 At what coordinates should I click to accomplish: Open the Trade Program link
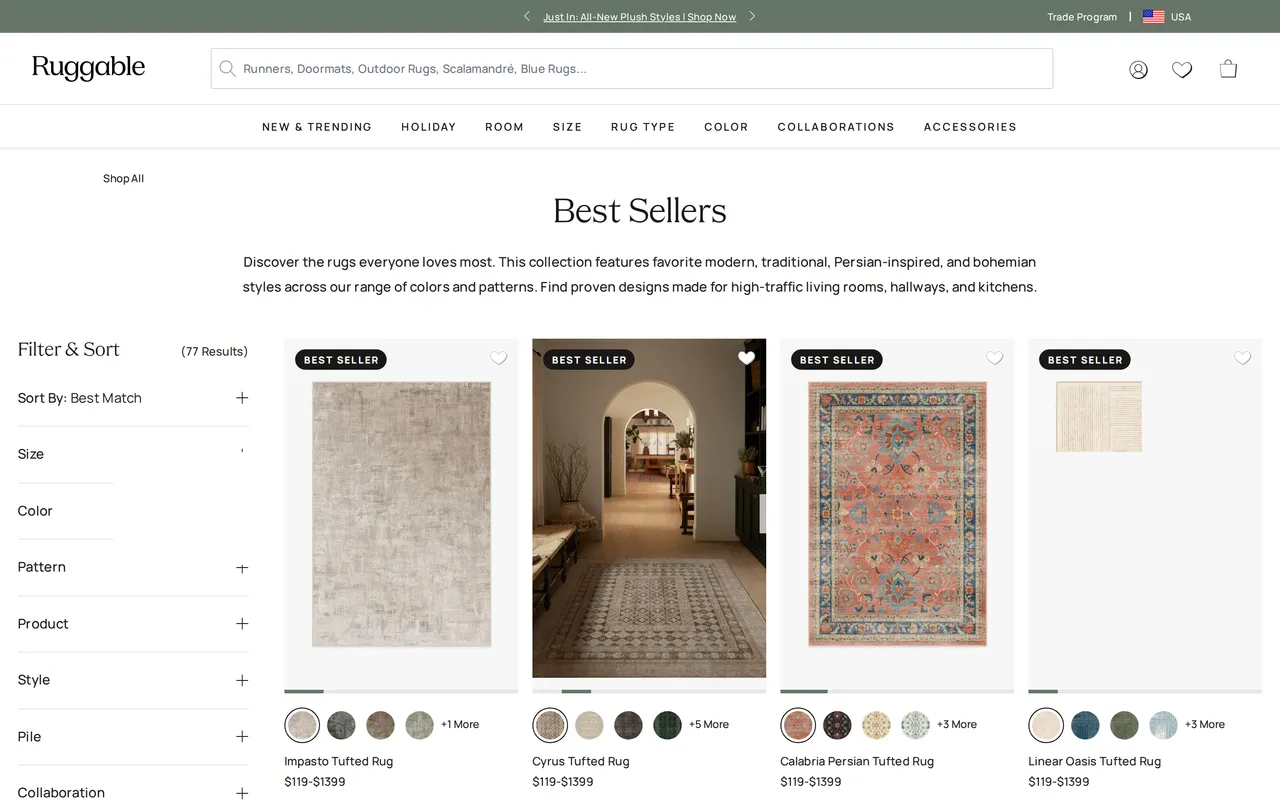click(1082, 17)
